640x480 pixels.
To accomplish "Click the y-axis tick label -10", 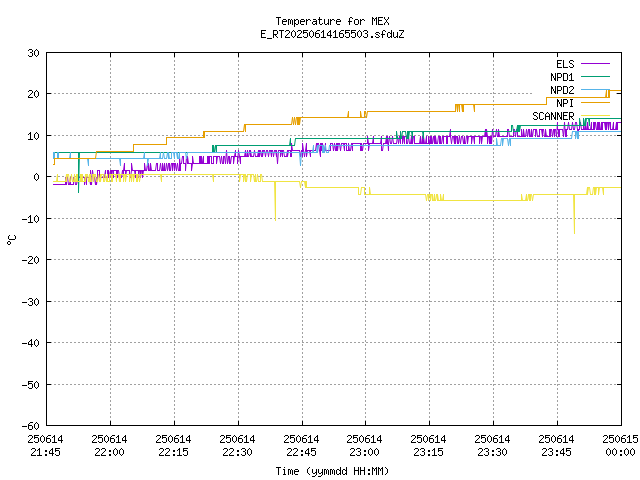I will 31,219.
